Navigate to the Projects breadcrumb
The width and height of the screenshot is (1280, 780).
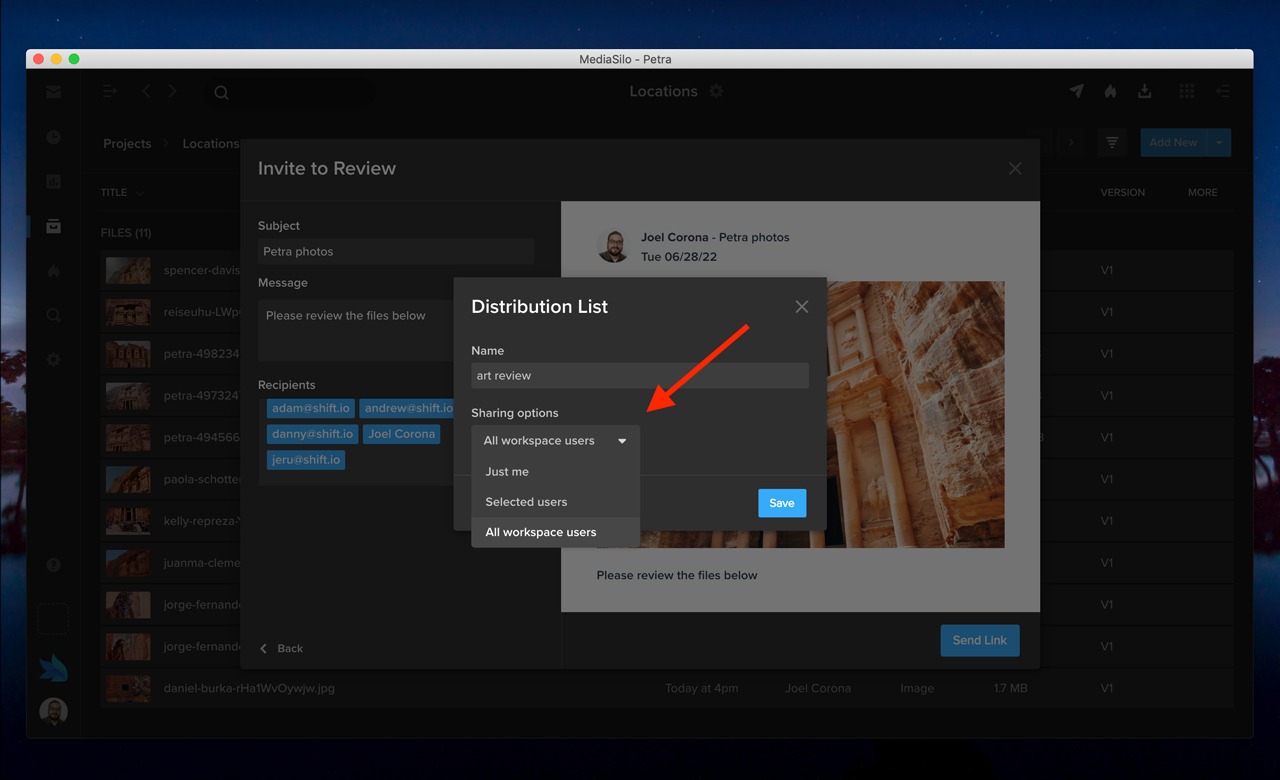click(x=126, y=143)
